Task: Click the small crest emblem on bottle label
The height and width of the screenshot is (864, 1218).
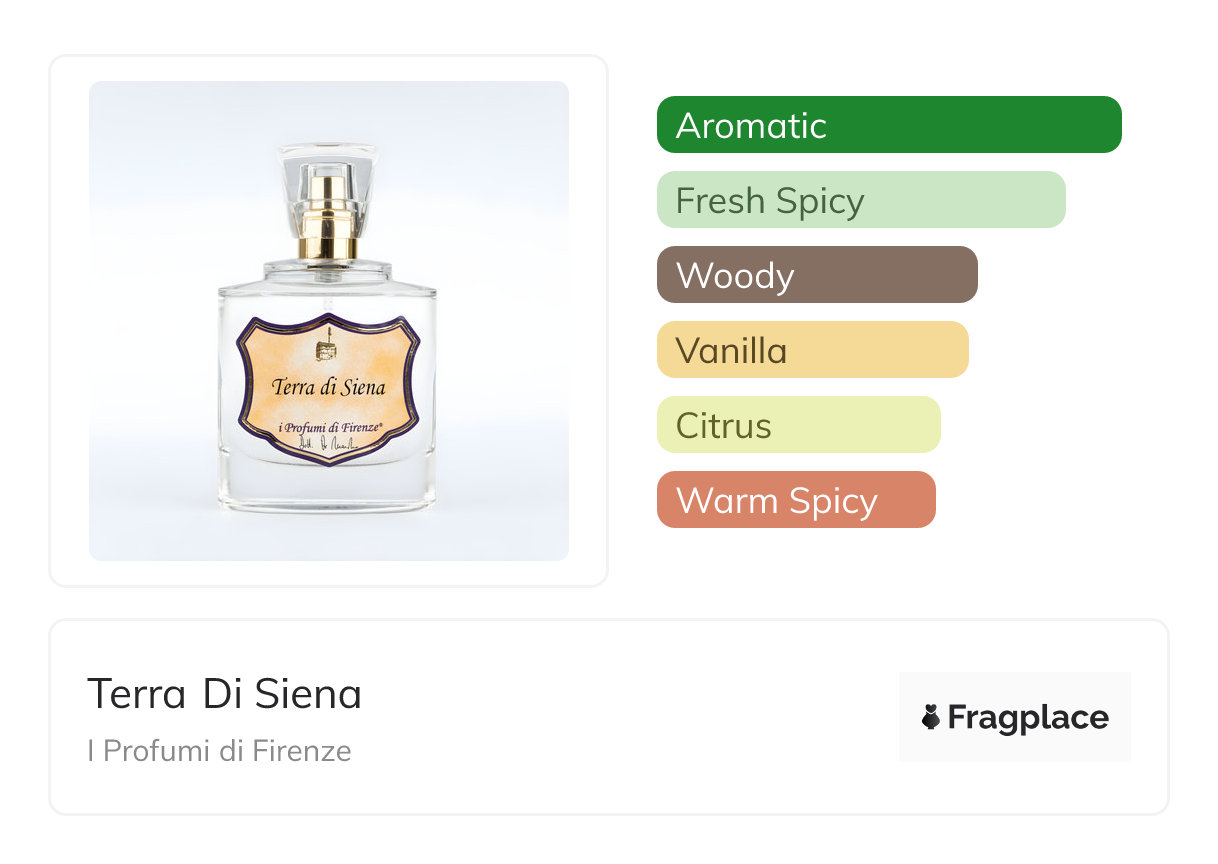Action: click(326, 350)
